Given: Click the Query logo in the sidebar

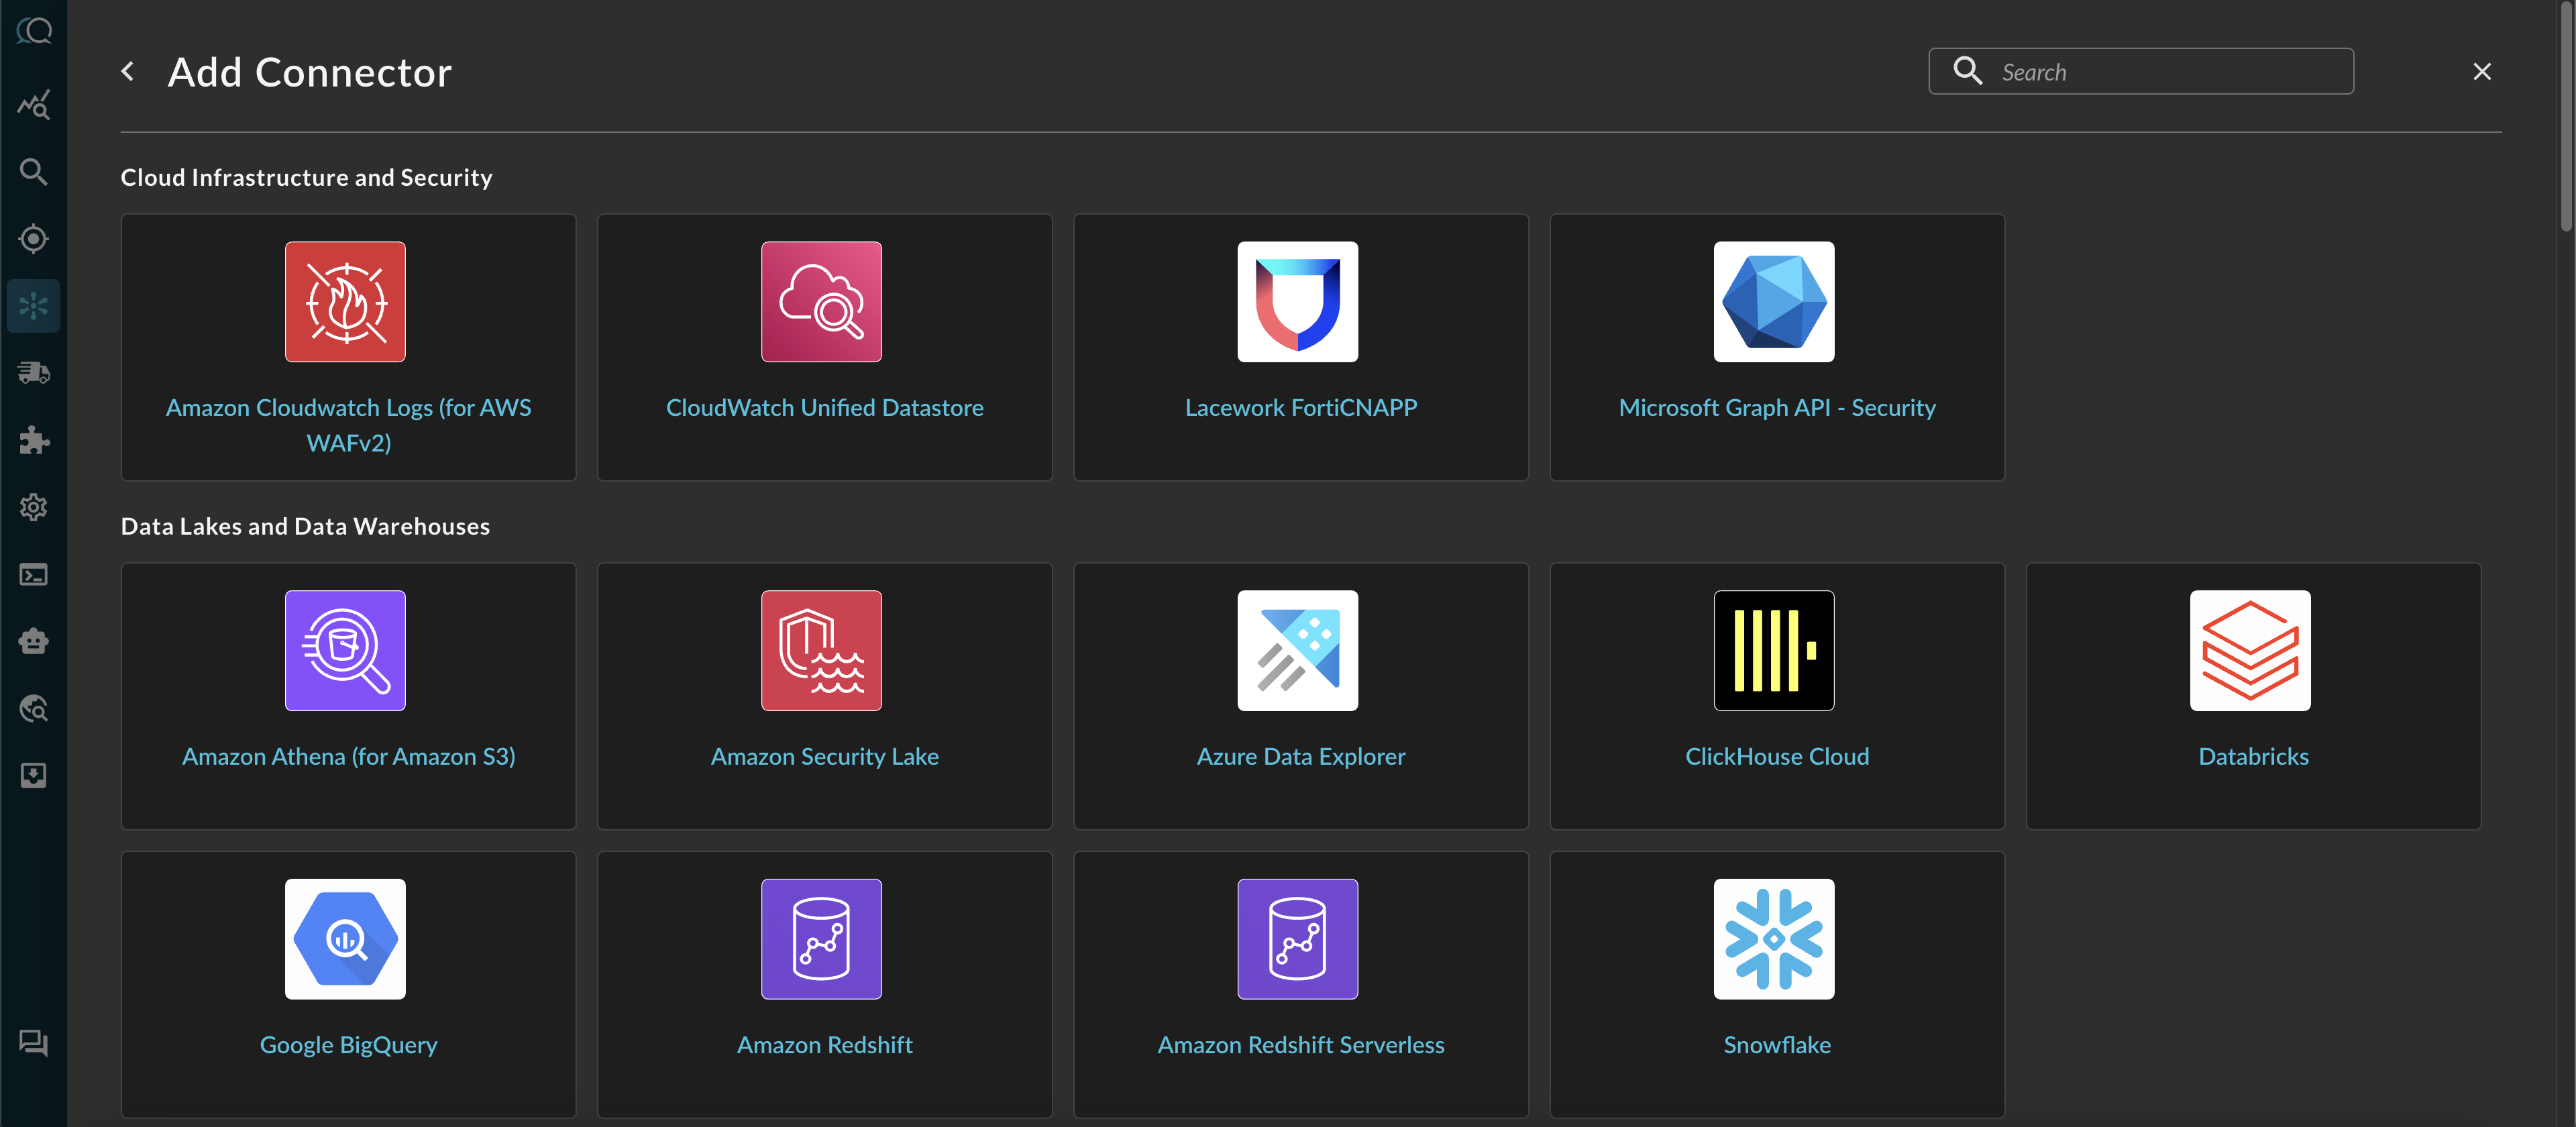Looking at the screenshot, I should click(34, 31).
